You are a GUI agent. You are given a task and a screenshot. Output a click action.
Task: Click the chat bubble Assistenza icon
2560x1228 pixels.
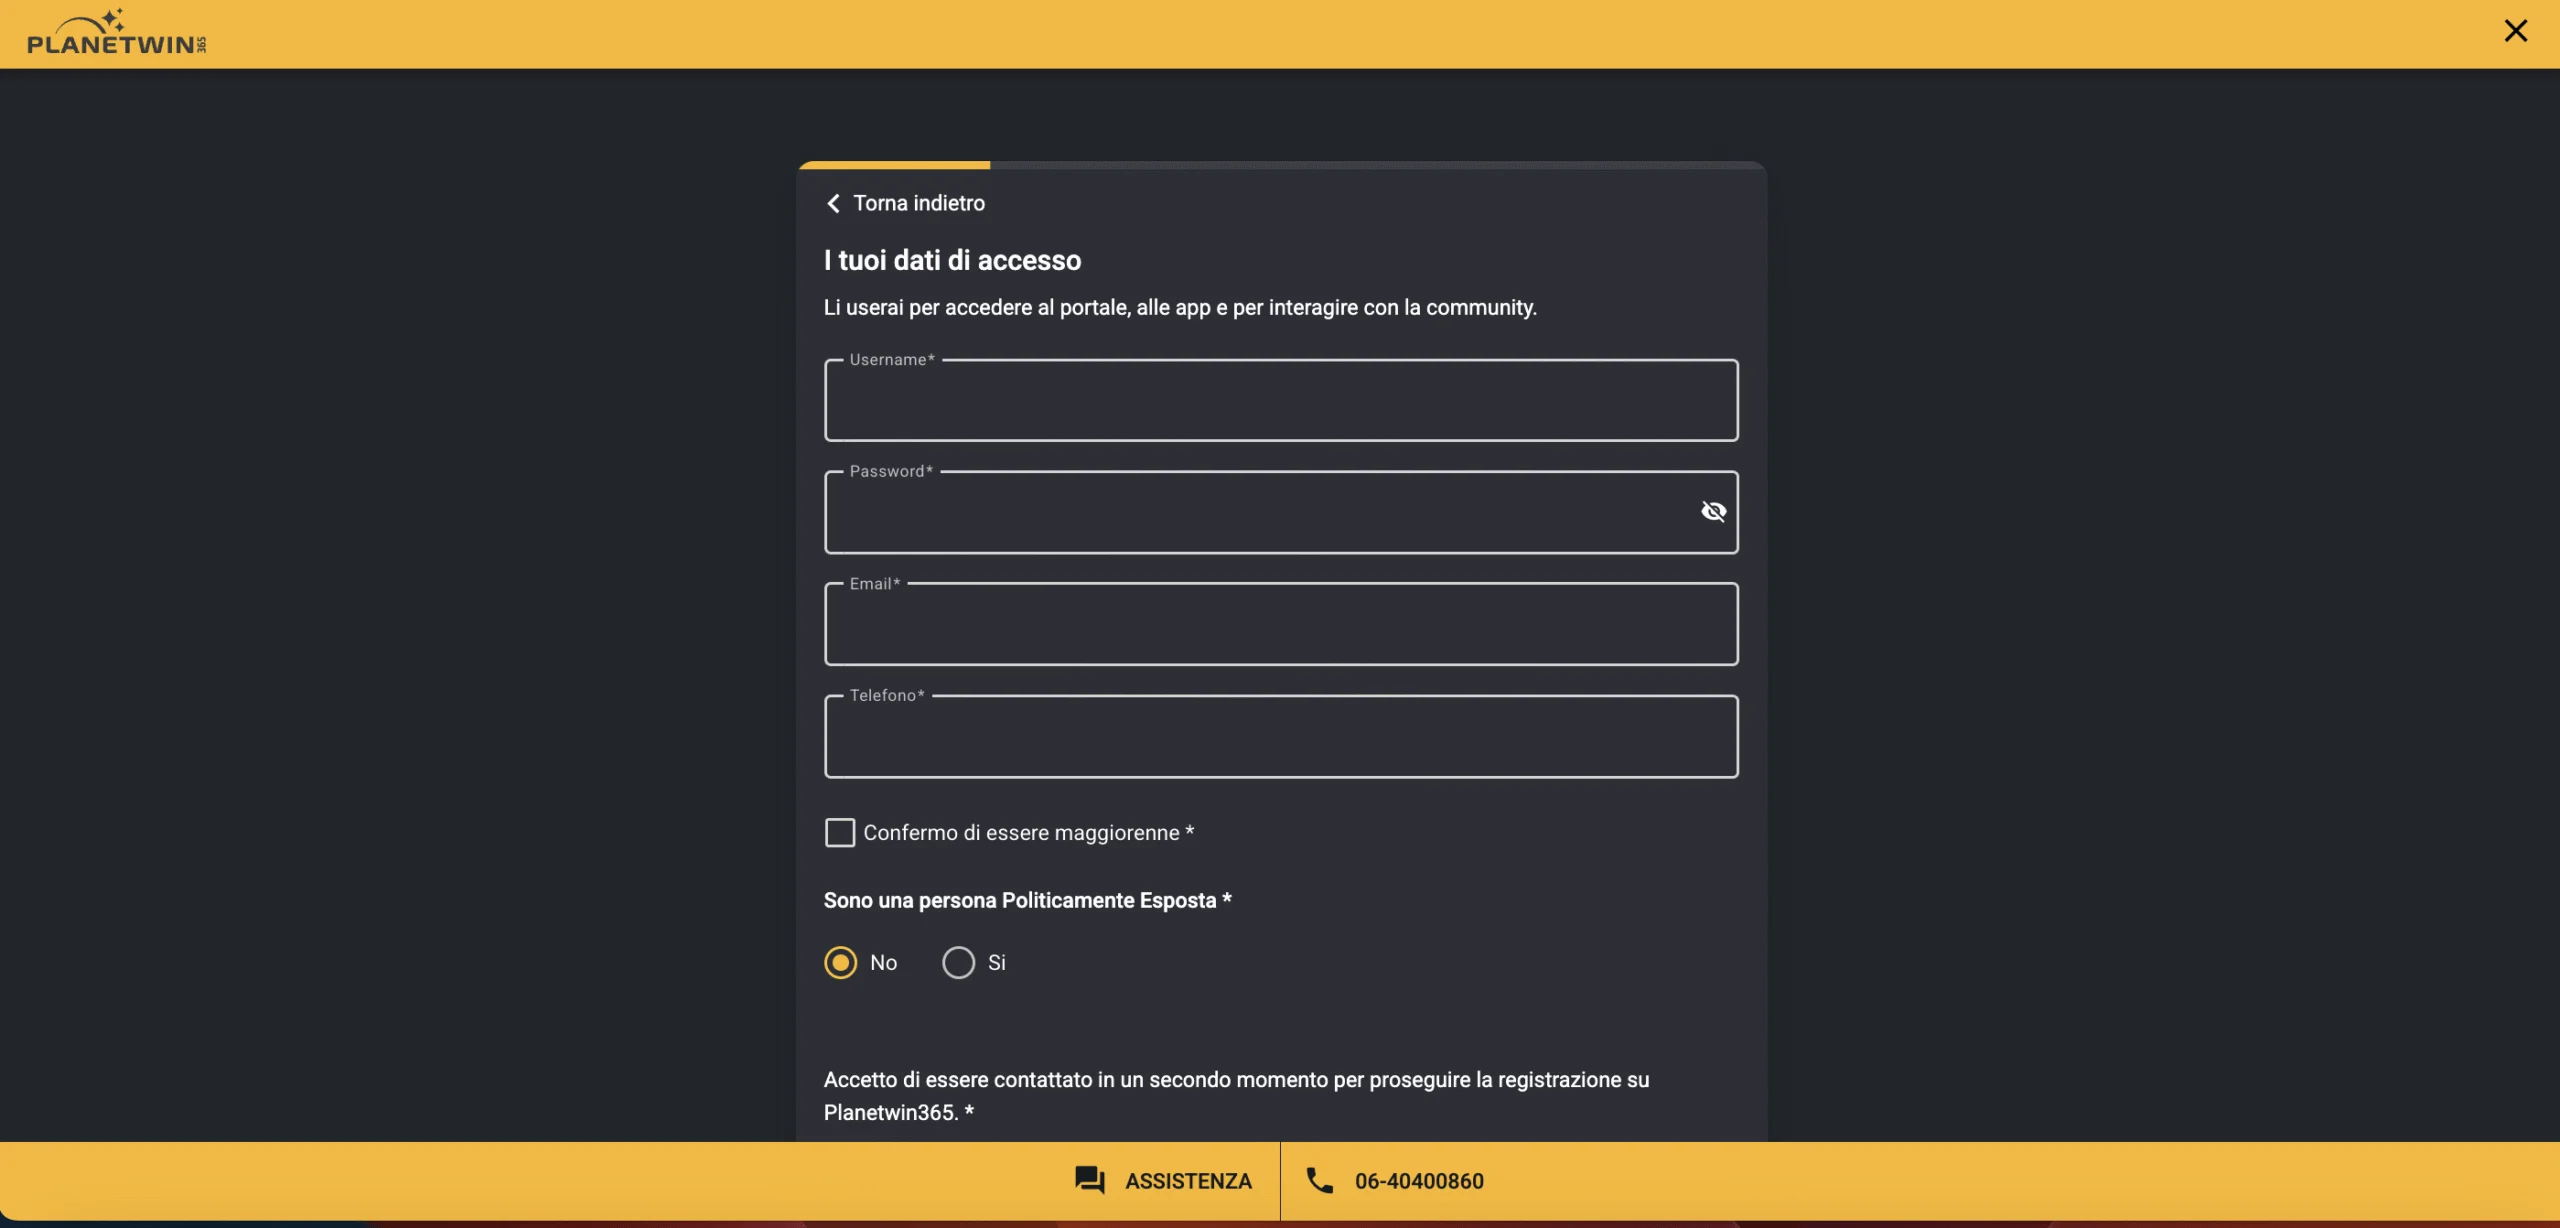pos(1089,1180)
